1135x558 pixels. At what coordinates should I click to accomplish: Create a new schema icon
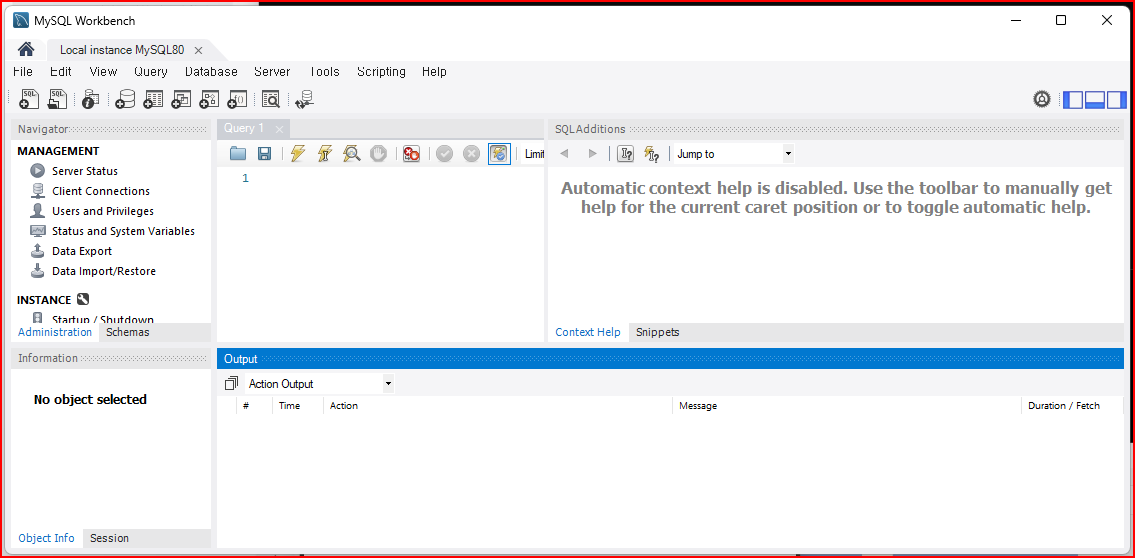click(125, 99)
